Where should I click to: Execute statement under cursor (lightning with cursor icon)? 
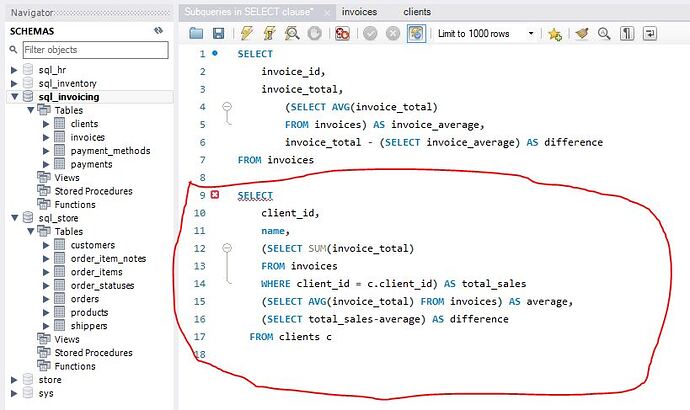[x=269, y=33]
